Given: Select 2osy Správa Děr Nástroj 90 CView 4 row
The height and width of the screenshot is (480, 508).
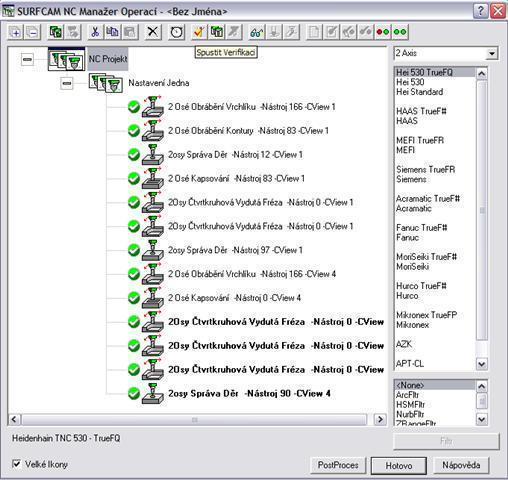Looking at the screenshot, I should pos(249,394).
